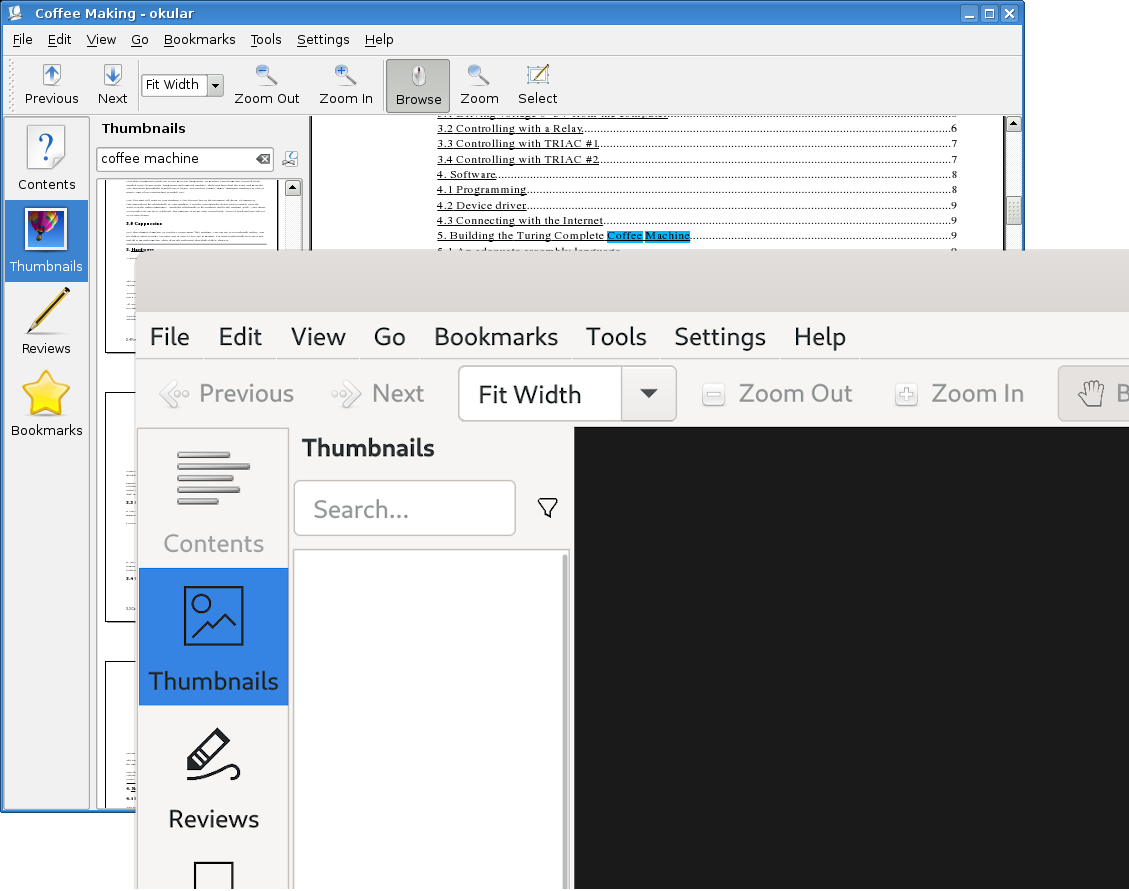Click the Zoom tool magnifier in the toolbar
The image size is (1129, 891).
click(479, 85)
